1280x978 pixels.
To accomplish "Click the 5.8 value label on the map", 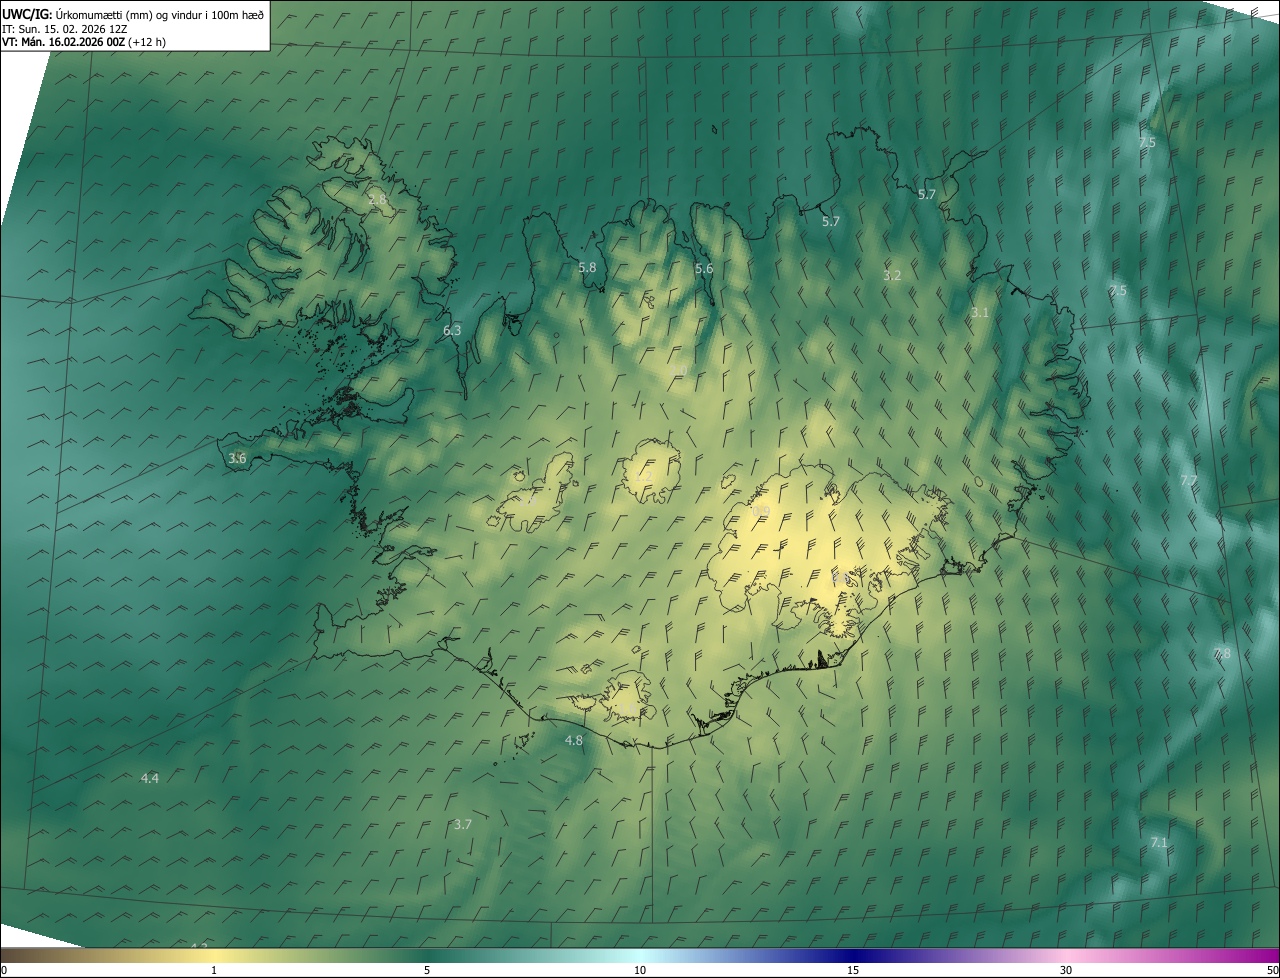I will (x=587, y=268).
